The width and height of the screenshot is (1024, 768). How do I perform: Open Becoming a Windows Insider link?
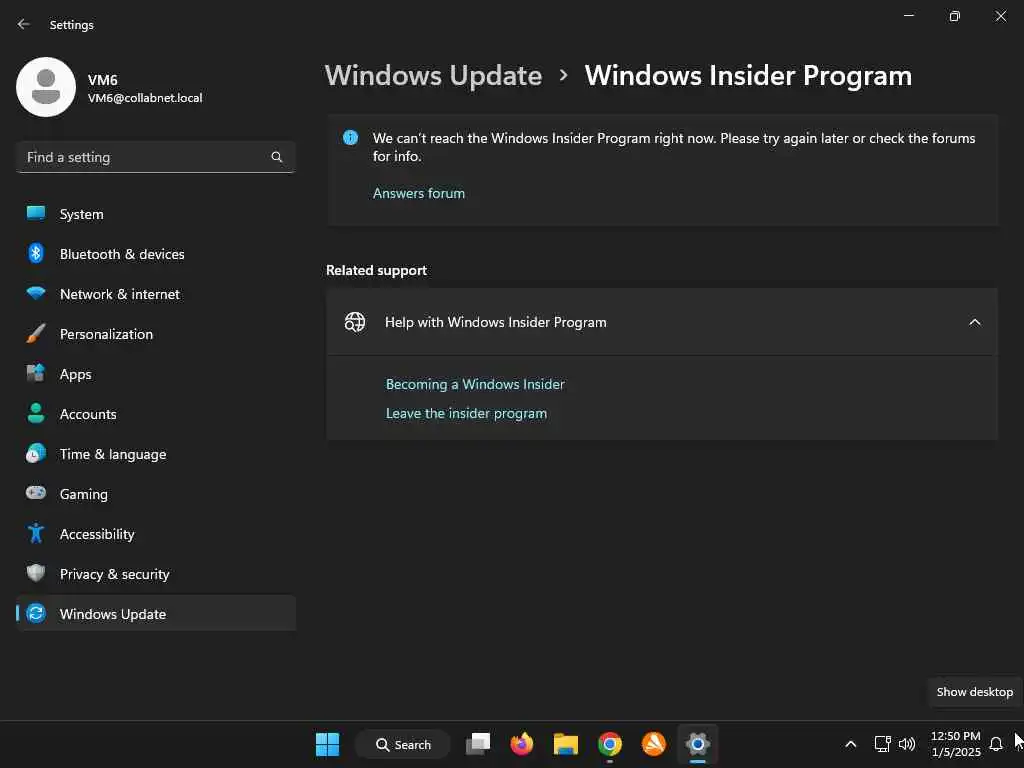pos(475,384)
